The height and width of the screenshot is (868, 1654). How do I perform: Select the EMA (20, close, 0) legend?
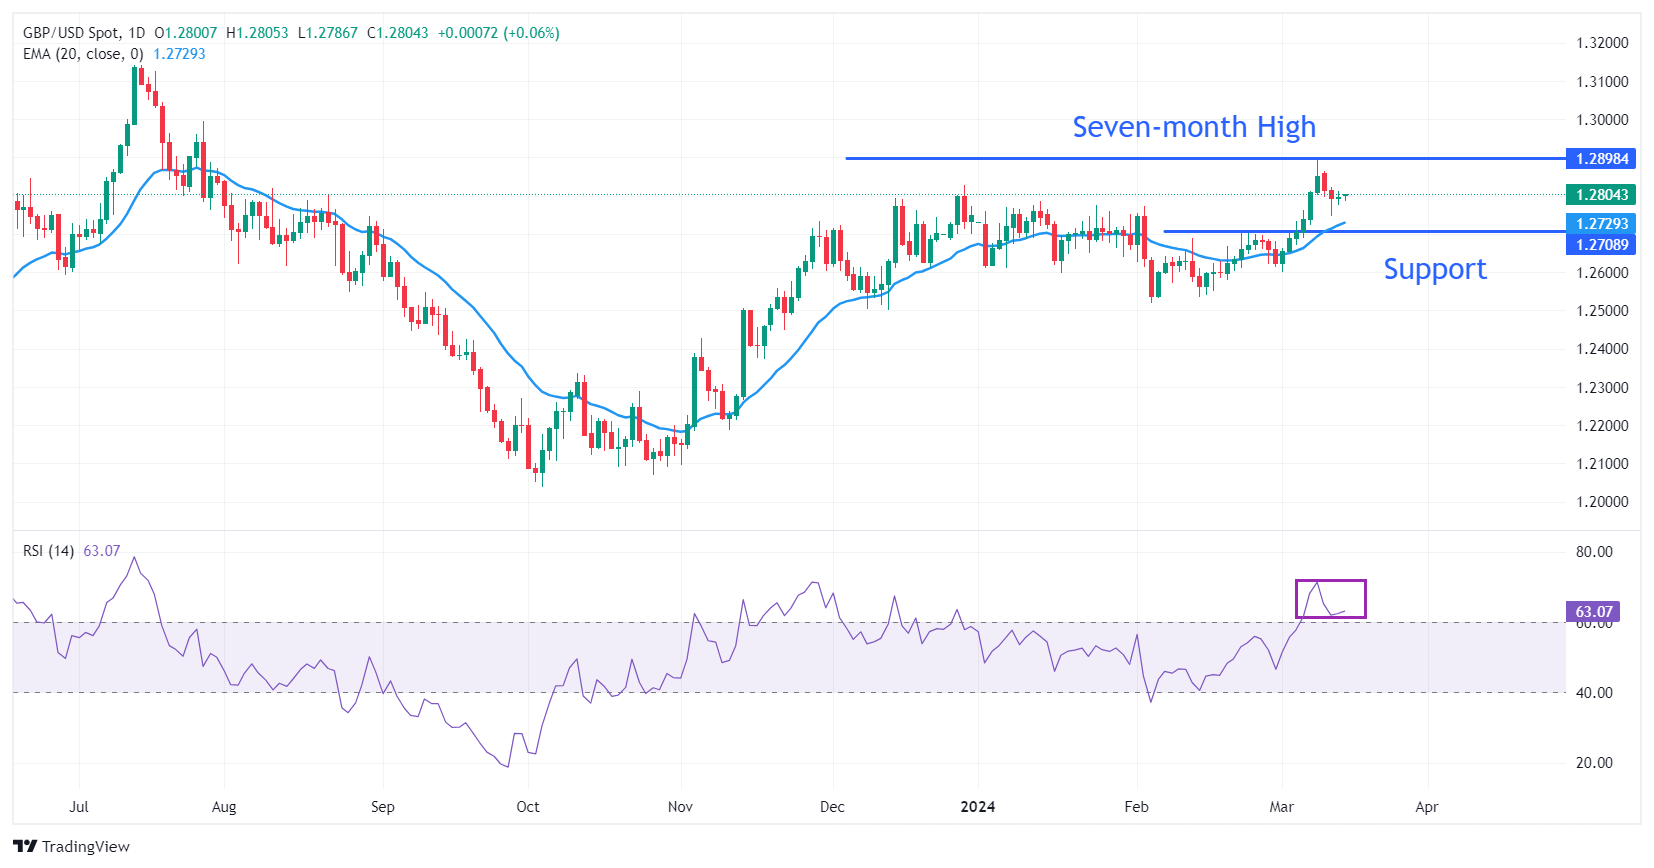83,54
